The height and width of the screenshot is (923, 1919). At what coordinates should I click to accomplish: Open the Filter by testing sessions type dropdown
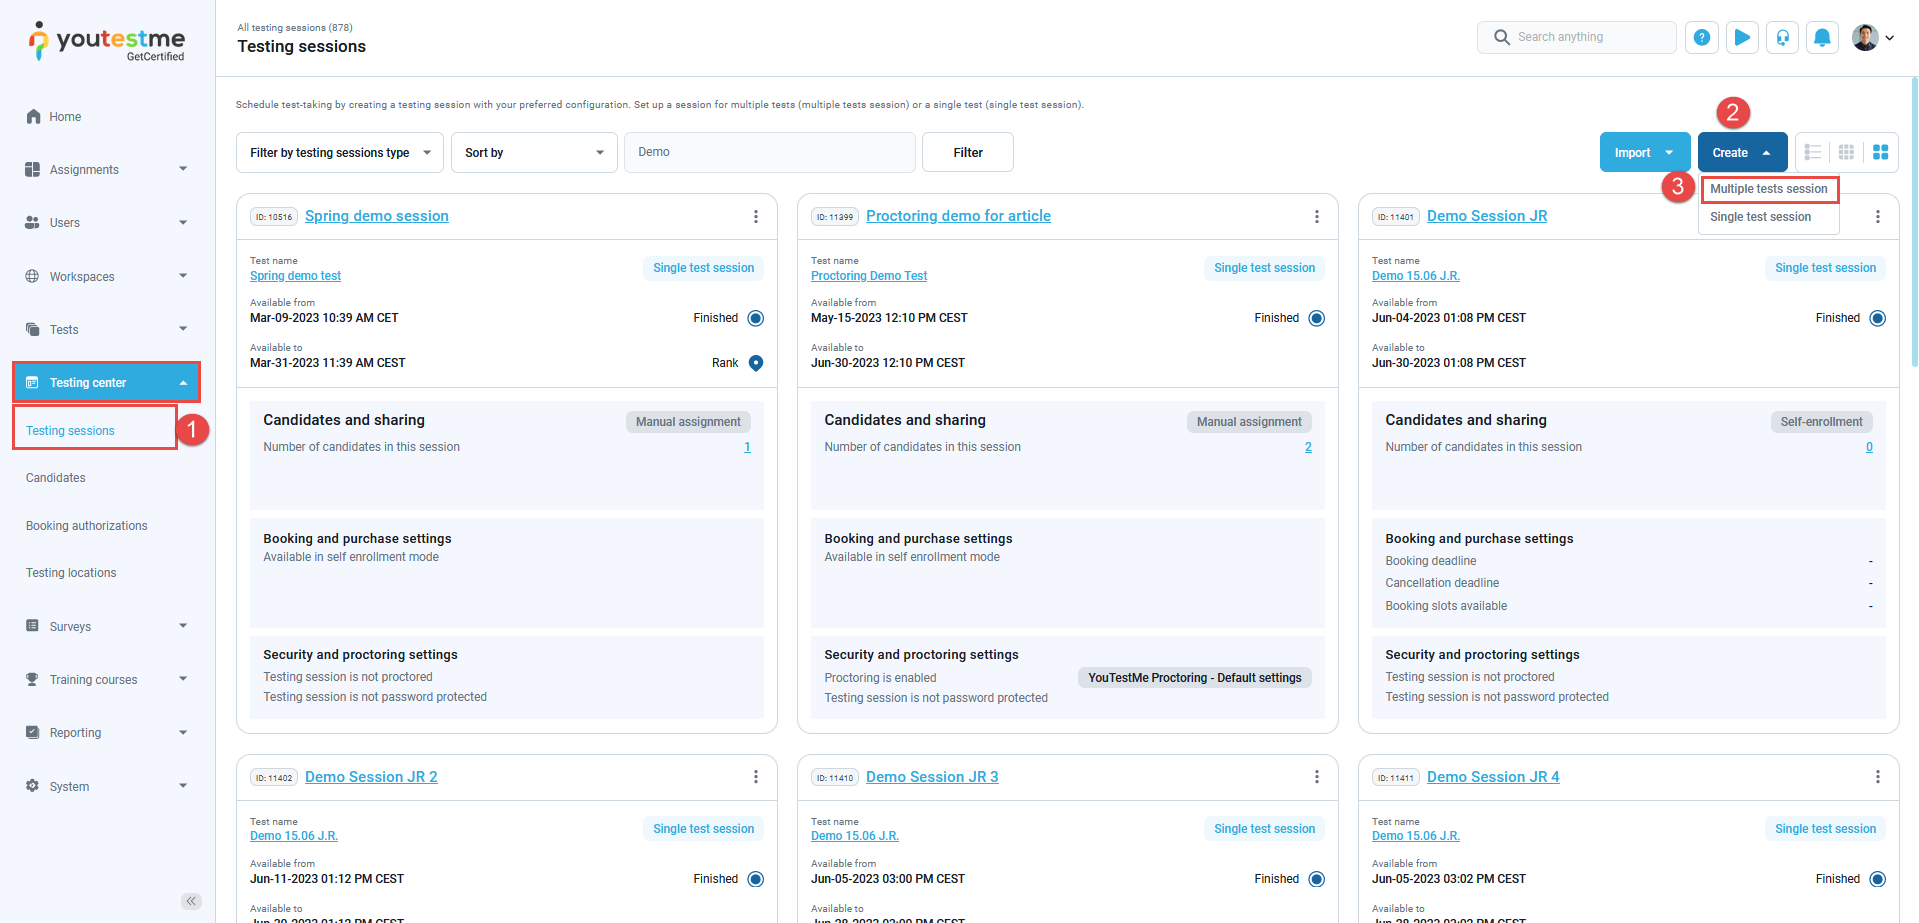[339, 152]
